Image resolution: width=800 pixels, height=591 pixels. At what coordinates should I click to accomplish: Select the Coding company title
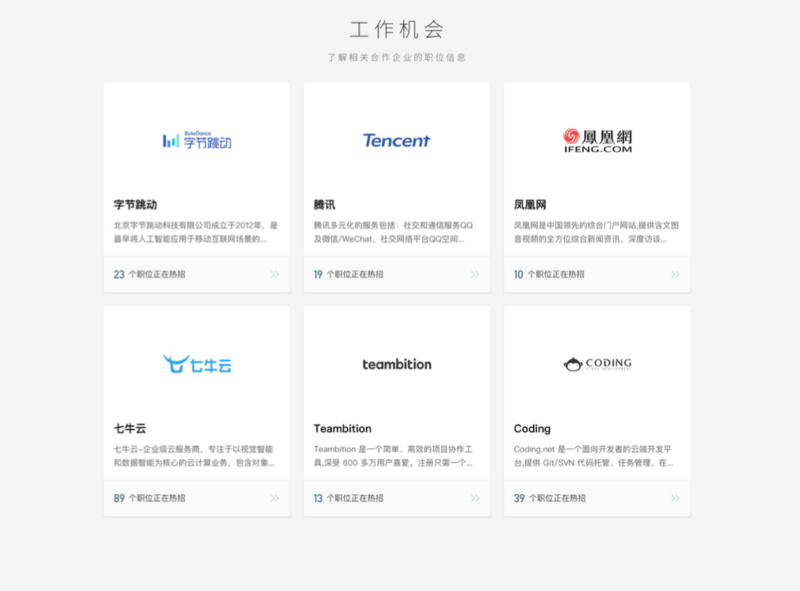pyautogui.click(x=532, y=429)
